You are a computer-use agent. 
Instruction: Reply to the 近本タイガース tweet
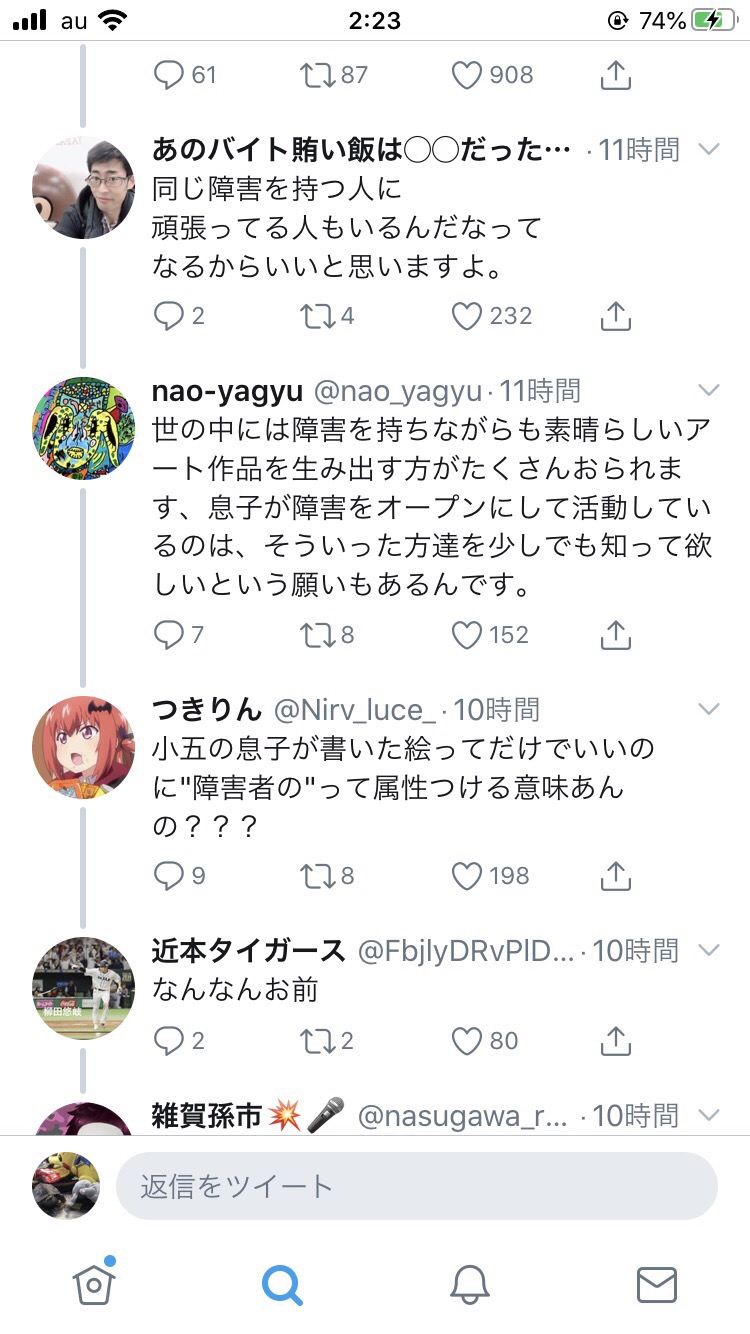point(169,1041)
